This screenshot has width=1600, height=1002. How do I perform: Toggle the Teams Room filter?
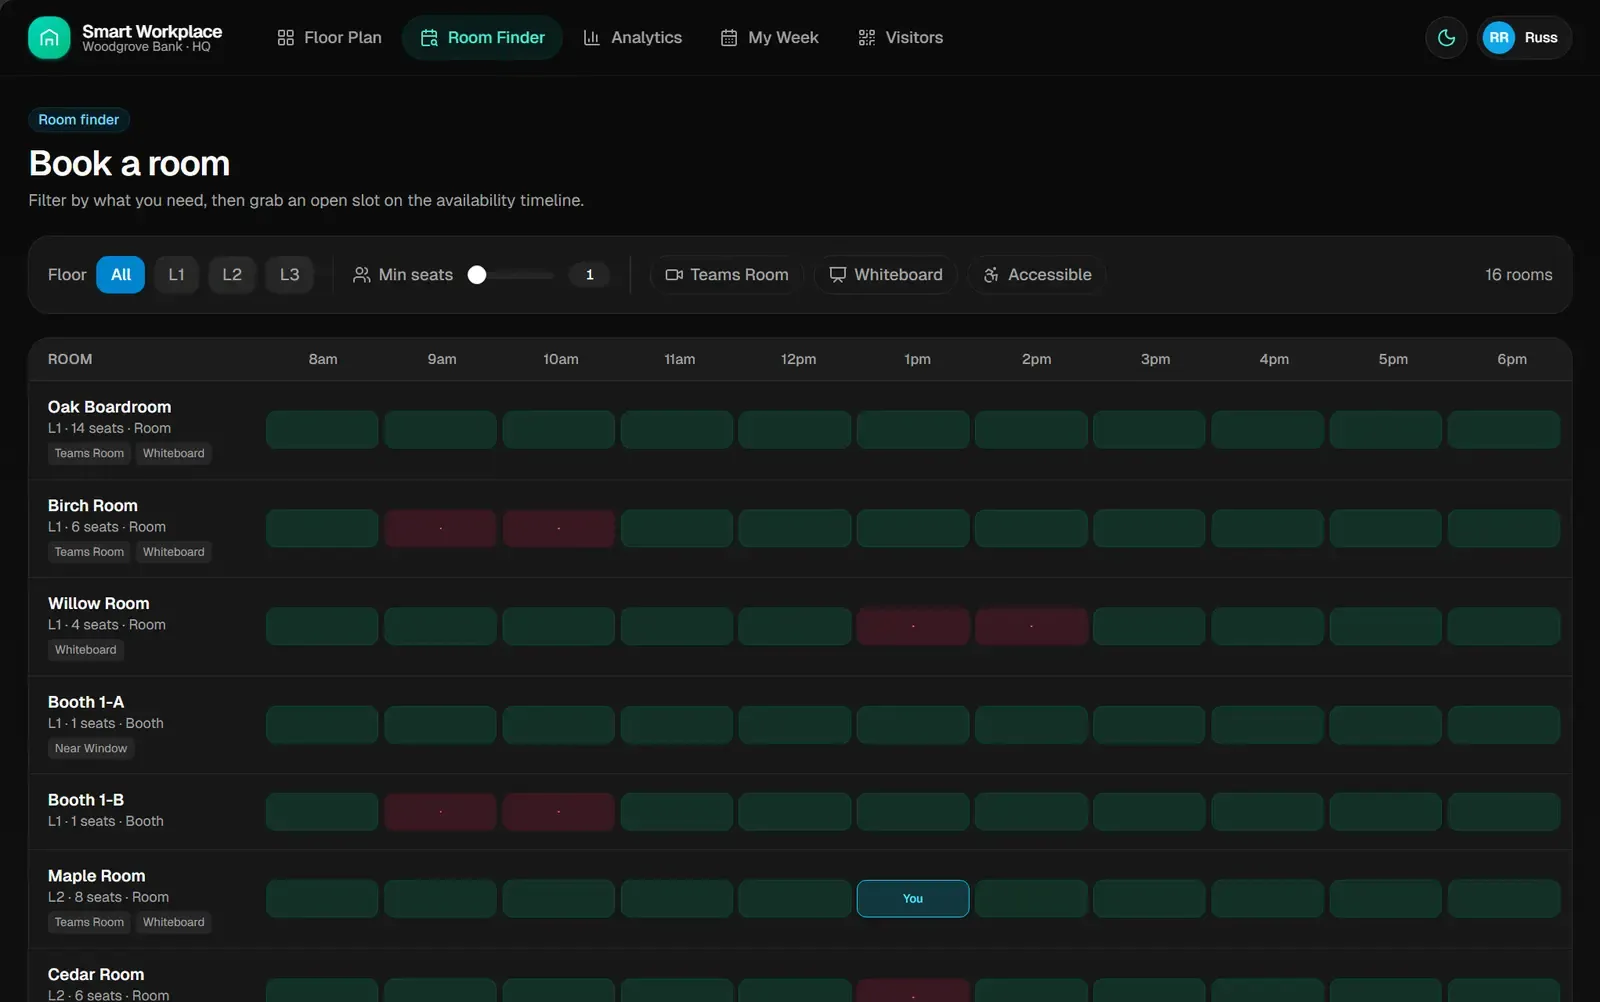[727, 275]
